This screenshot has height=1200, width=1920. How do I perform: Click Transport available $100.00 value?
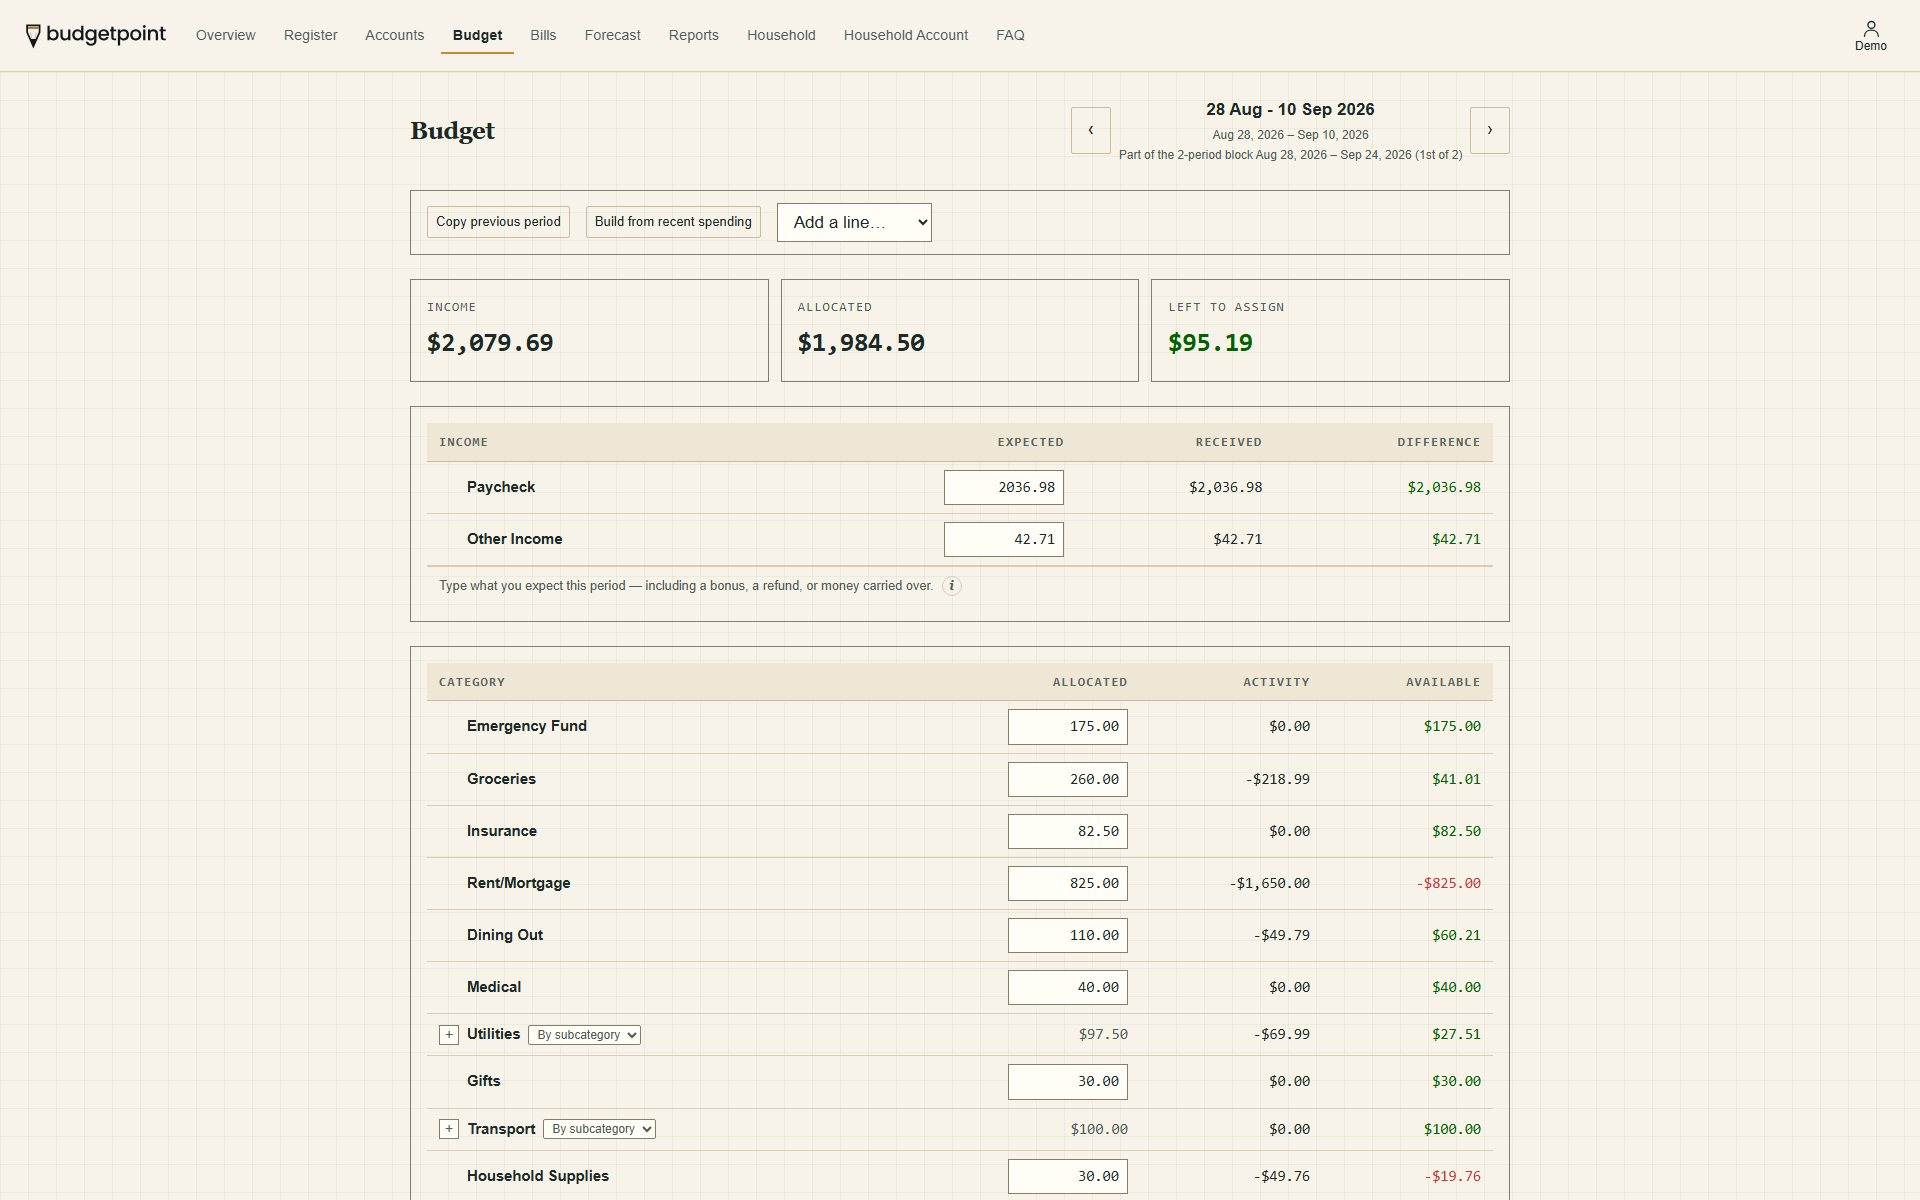coord(1452,1129)
